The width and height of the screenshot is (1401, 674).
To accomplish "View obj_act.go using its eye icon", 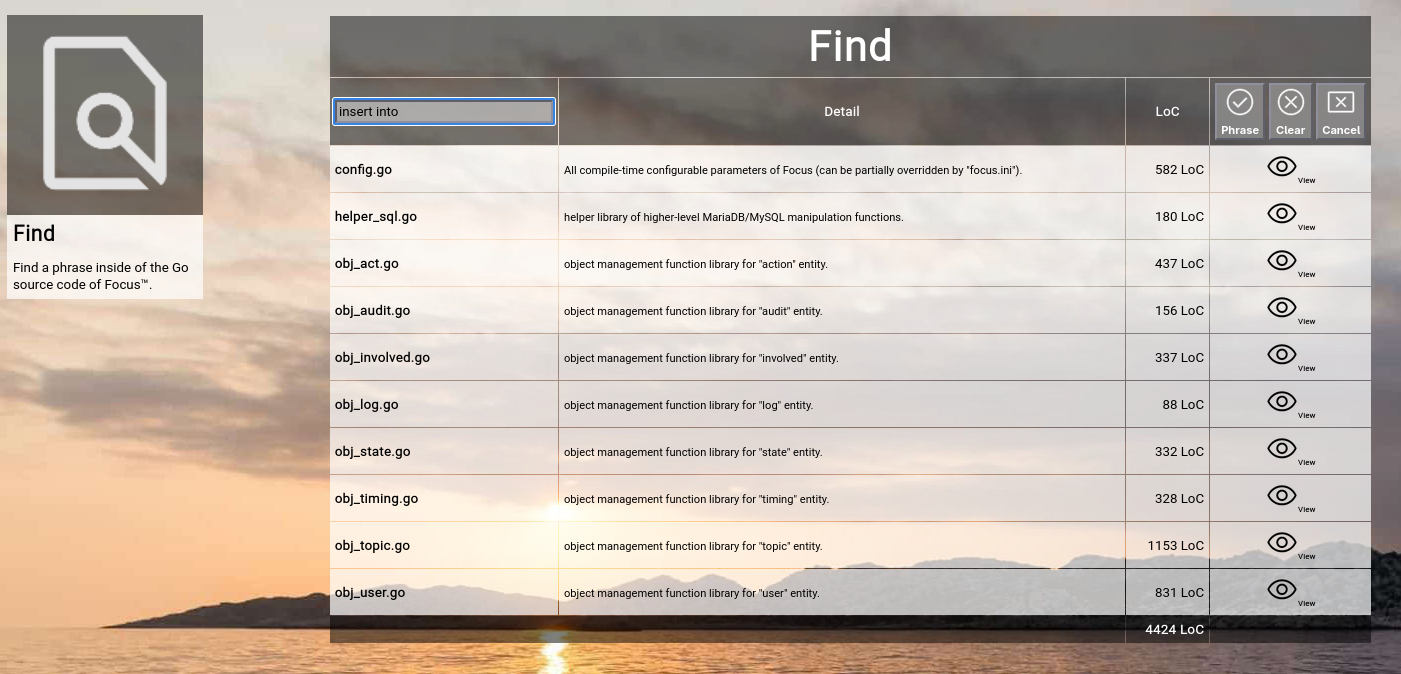I will 1282,261.
